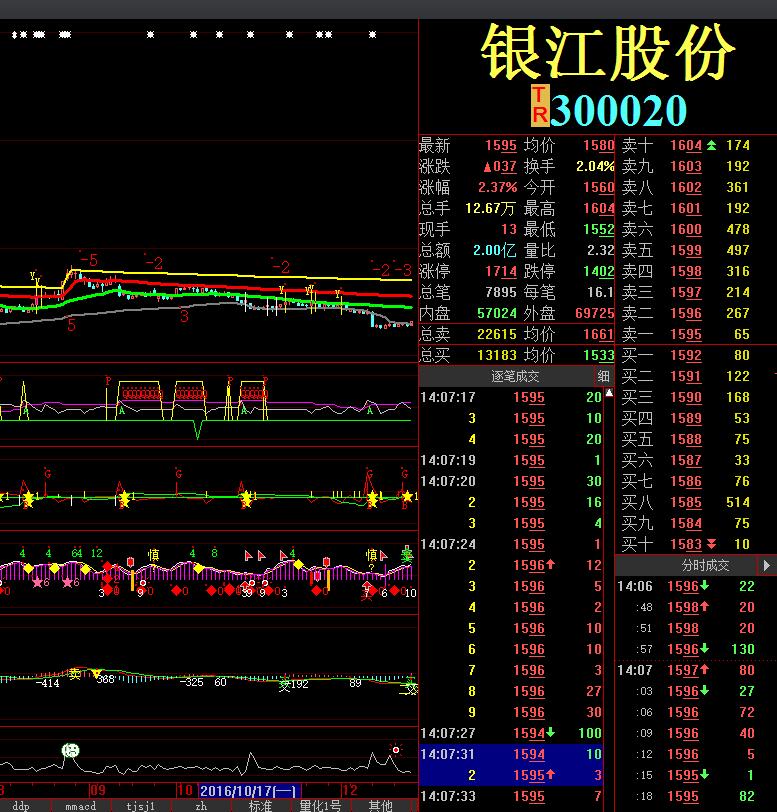
Task: Click the stock code 300020
Action: [618, 110]
